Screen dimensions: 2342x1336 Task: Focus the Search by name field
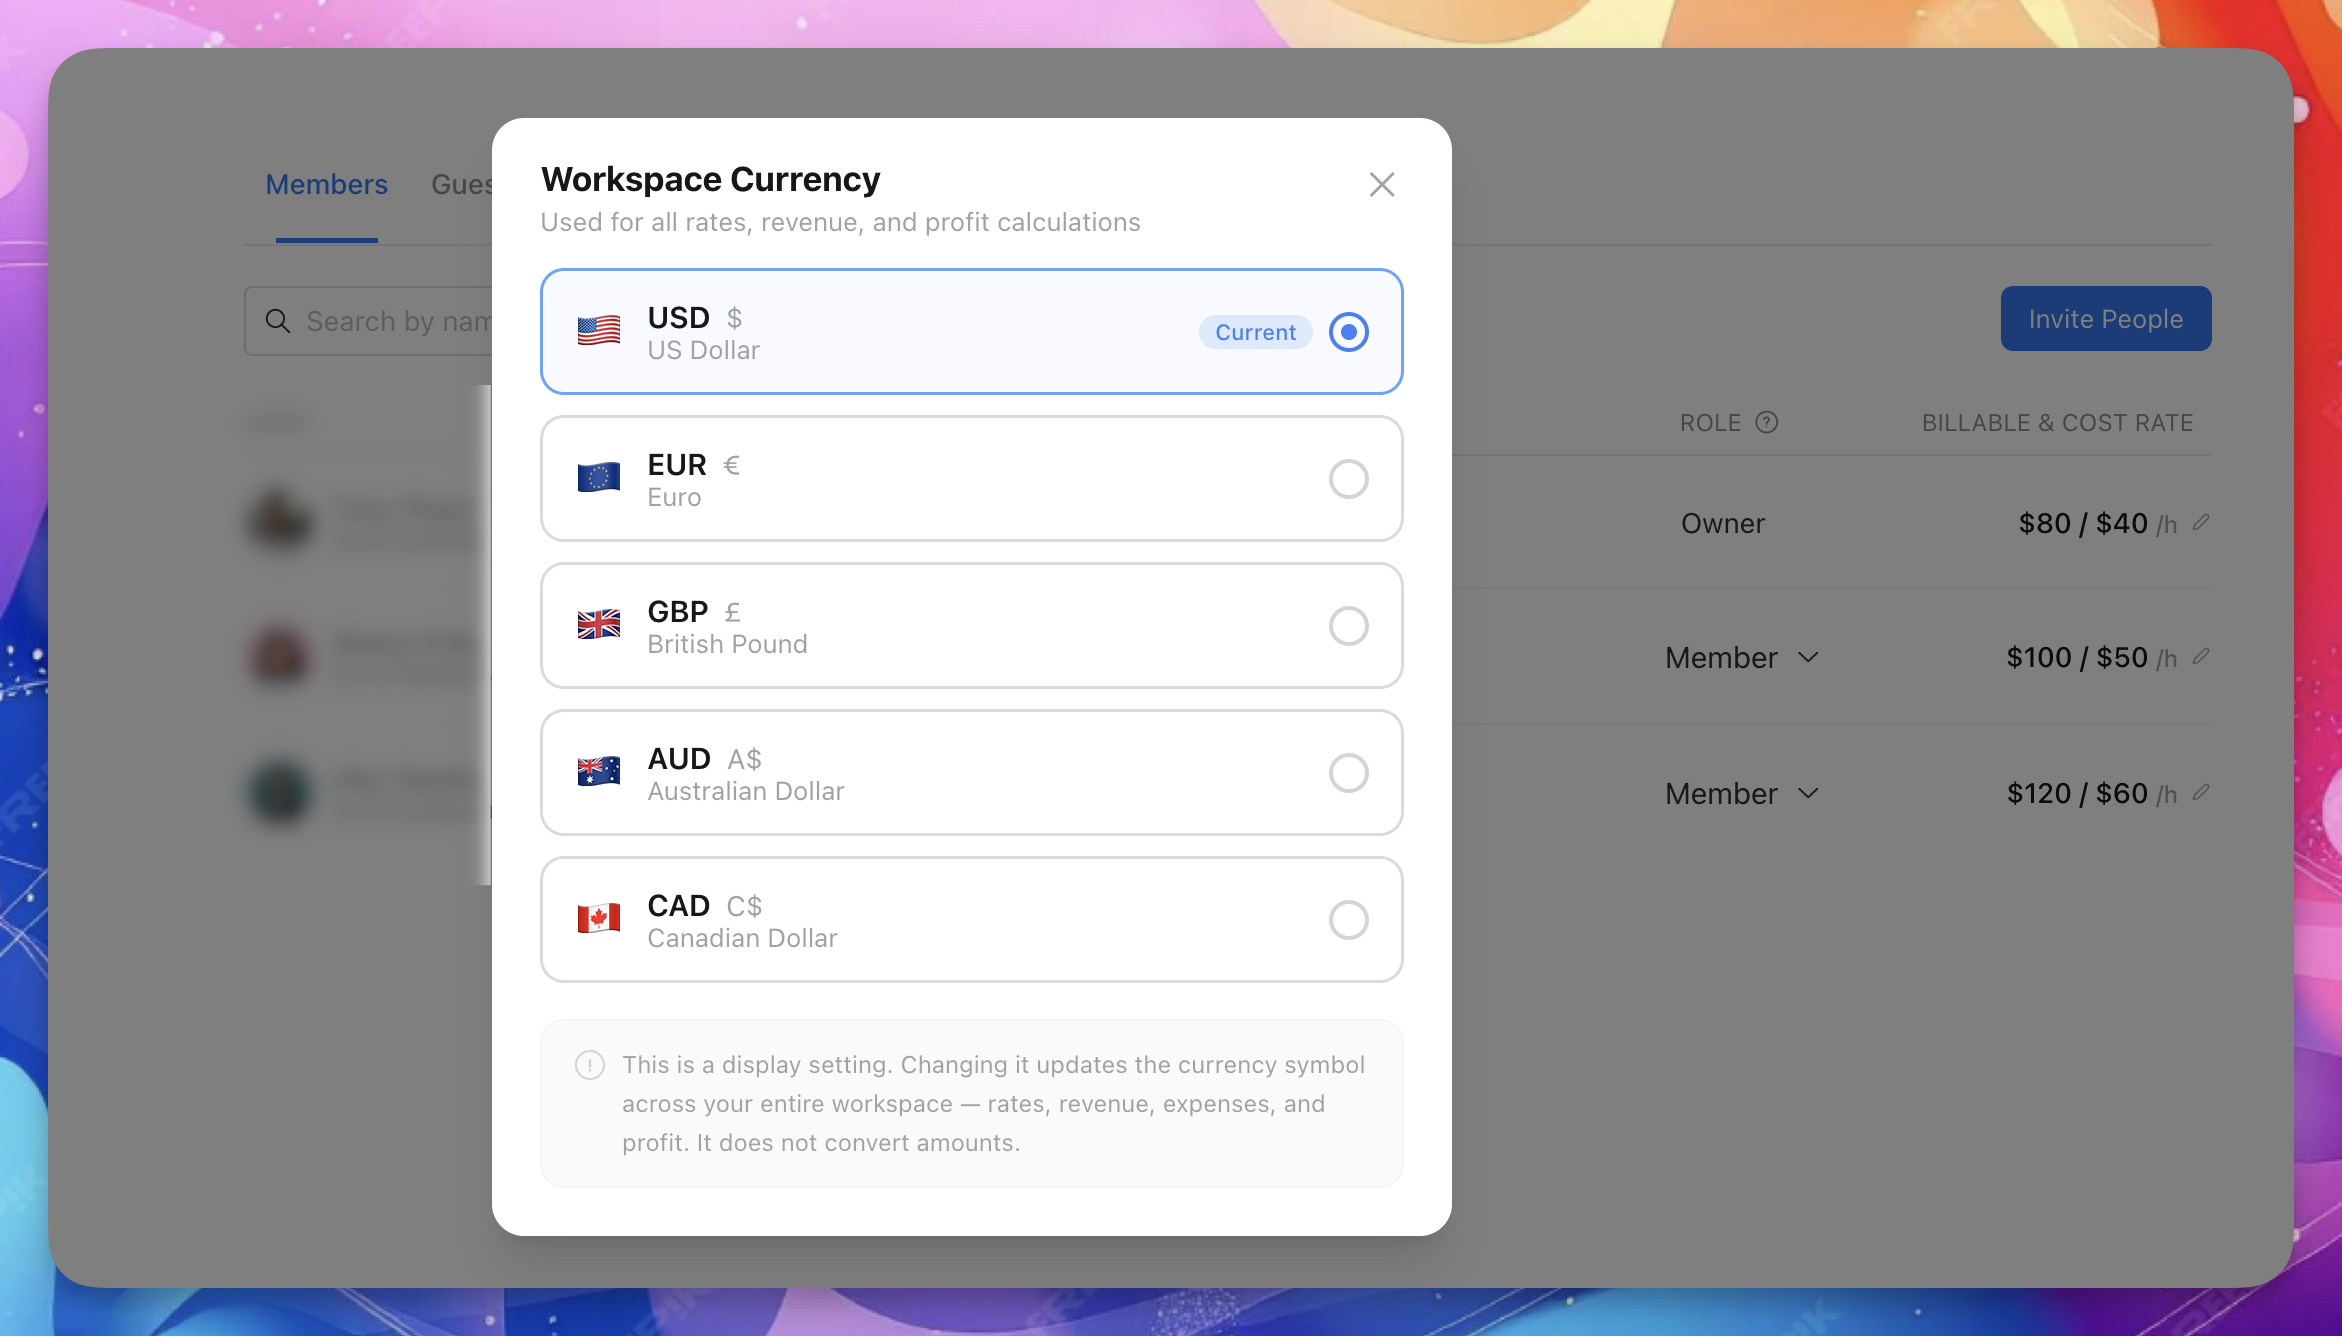(x=395, y=321)
